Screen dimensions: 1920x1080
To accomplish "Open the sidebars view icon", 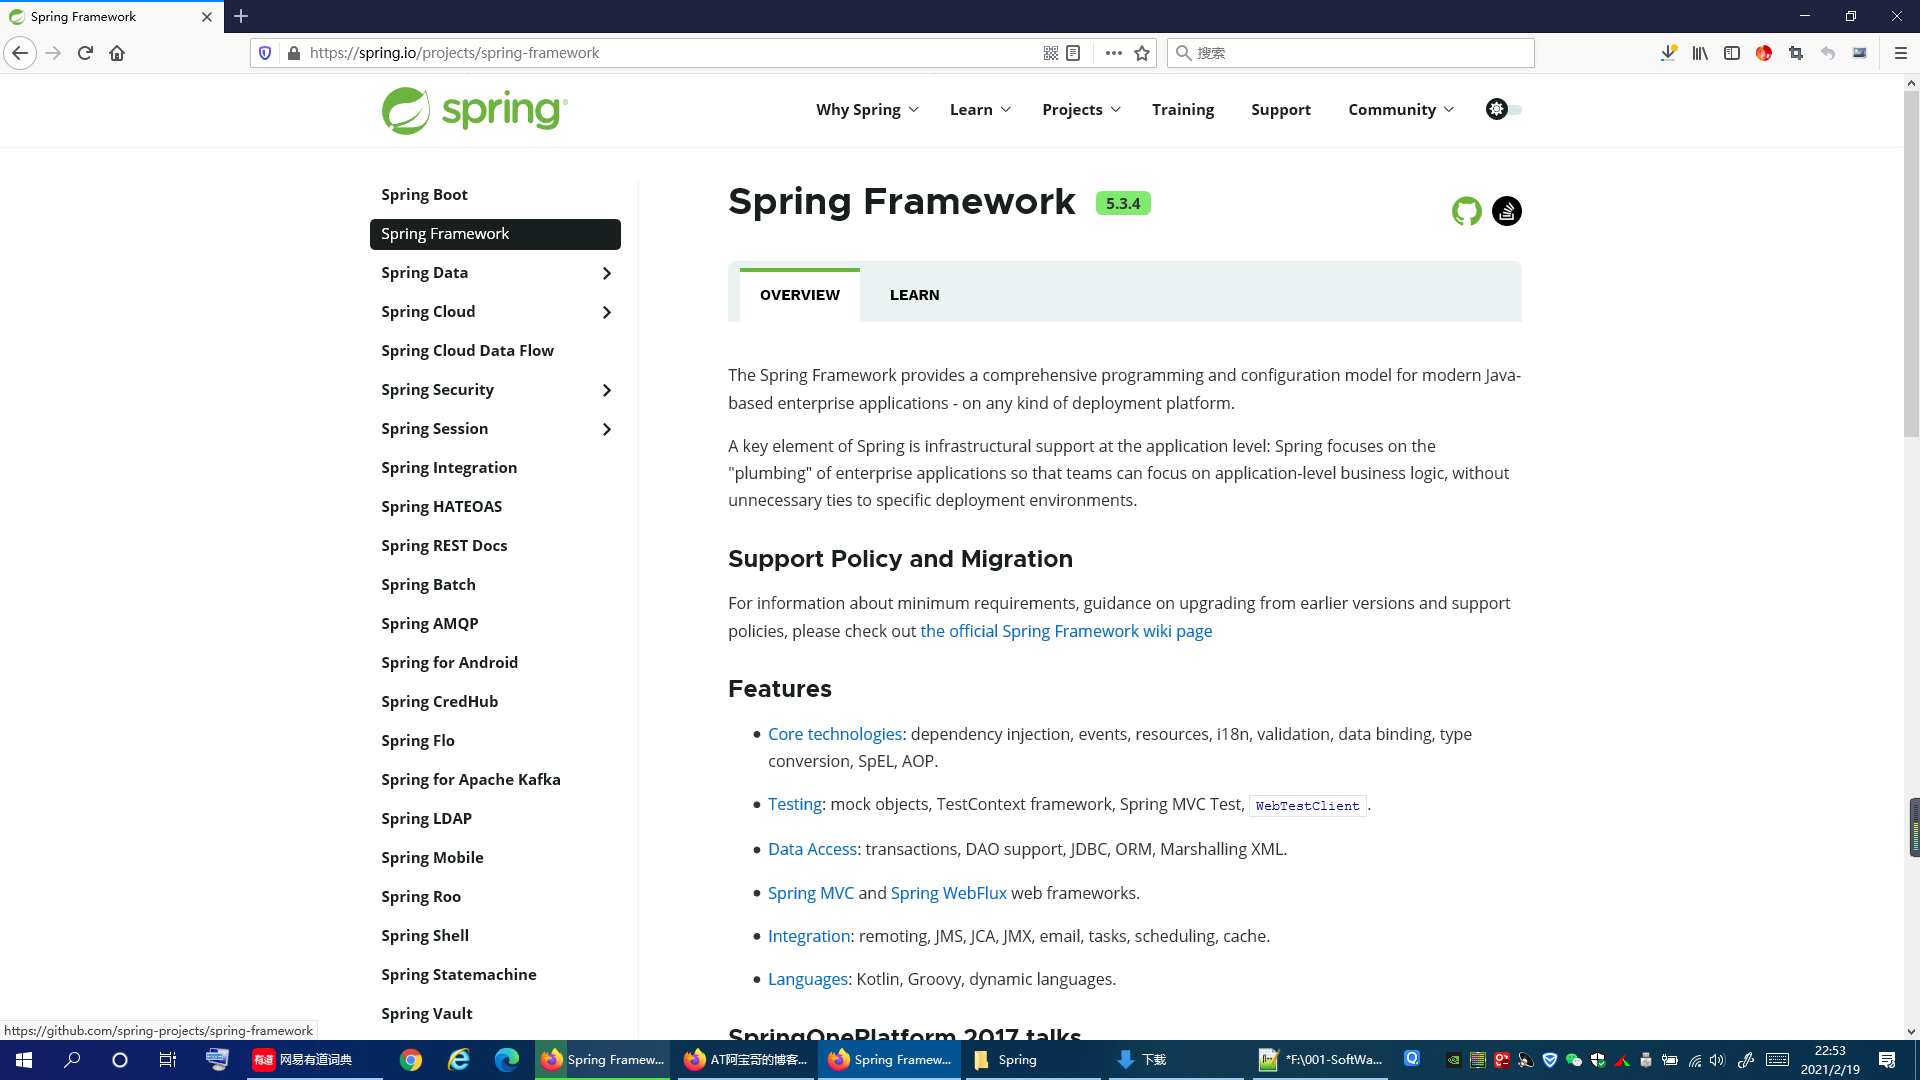I will point(1732,53).
